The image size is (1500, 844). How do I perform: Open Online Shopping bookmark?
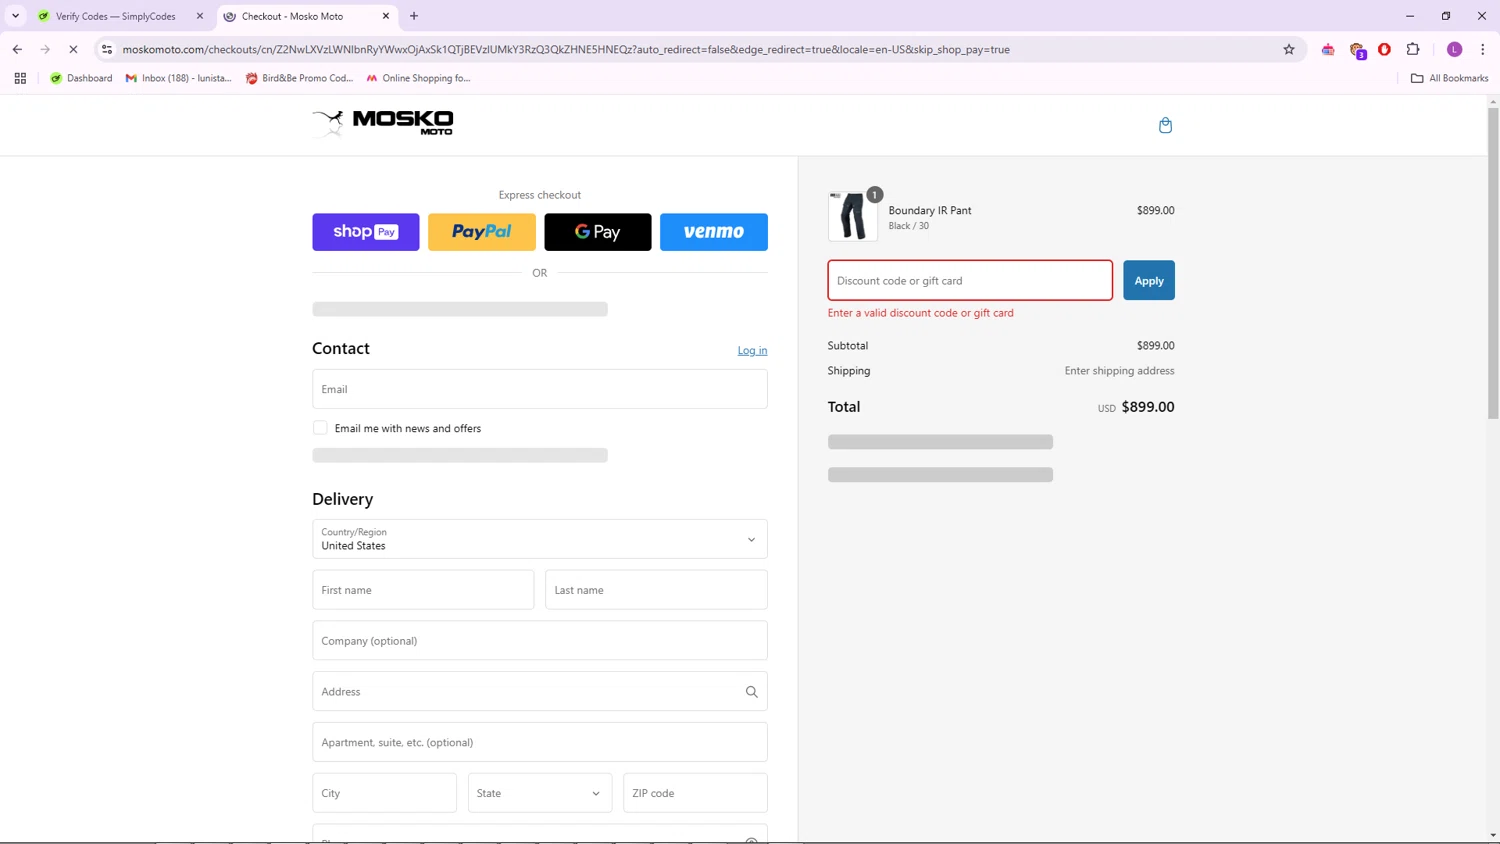418,78
